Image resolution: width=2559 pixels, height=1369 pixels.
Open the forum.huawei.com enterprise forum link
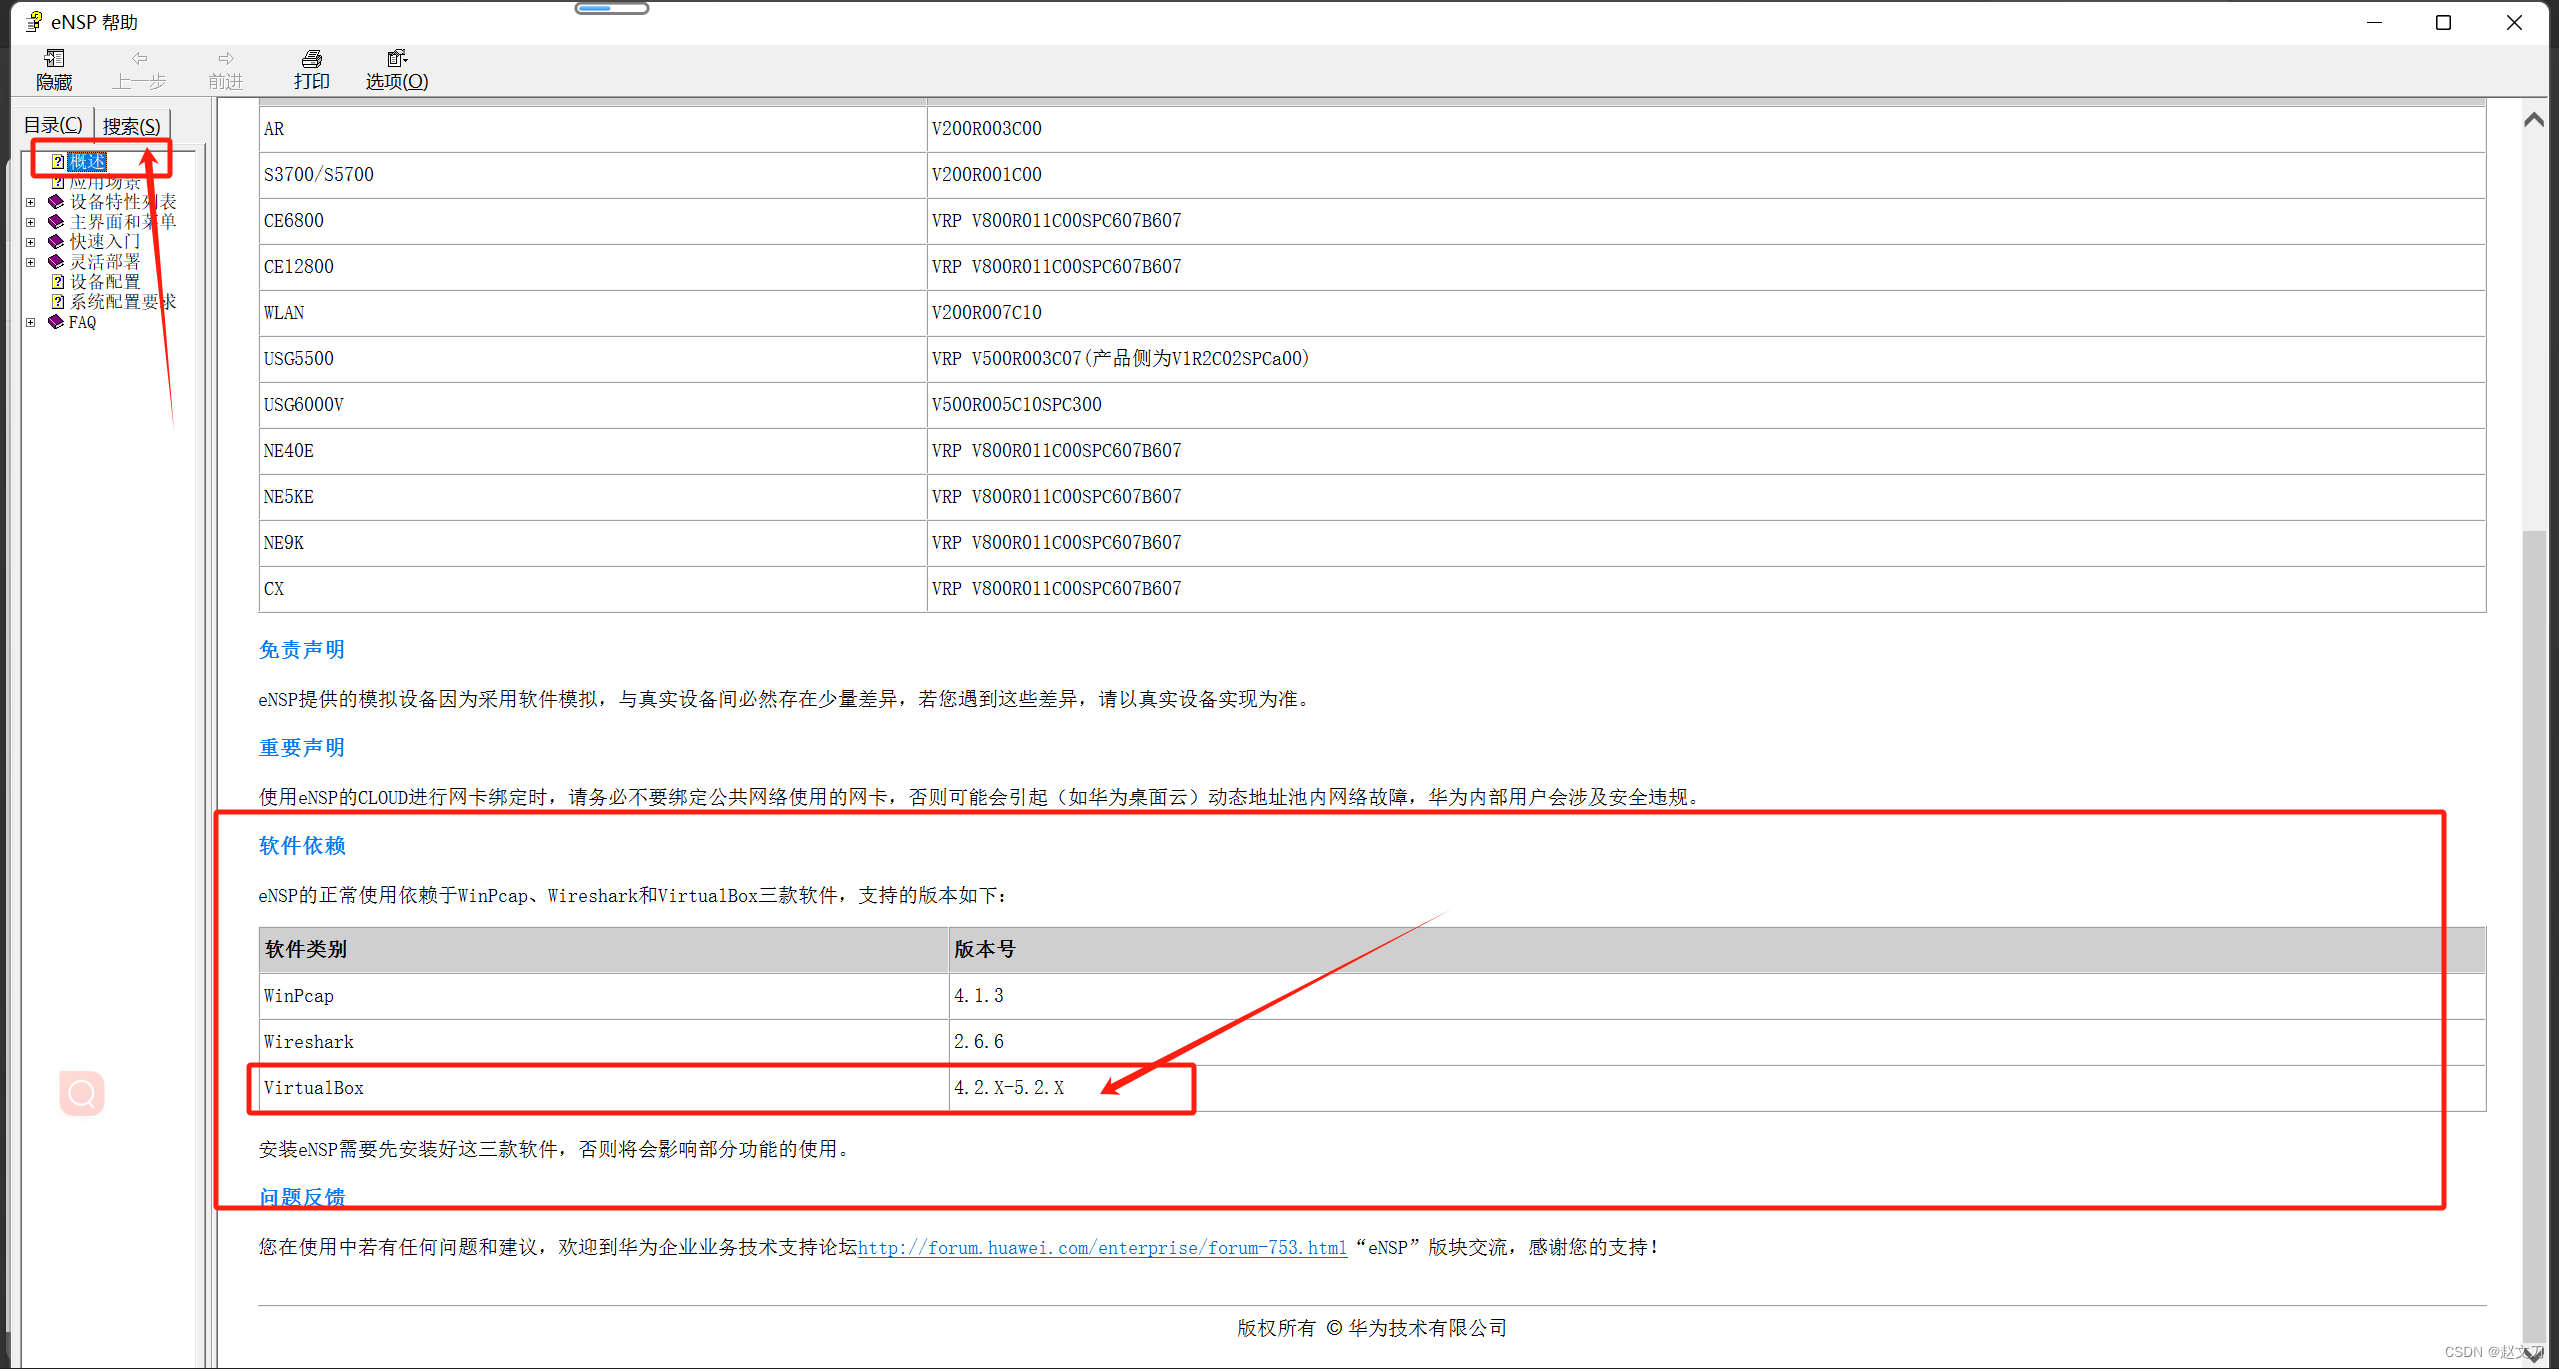pyautogui.click(x=1102, y=1247)
